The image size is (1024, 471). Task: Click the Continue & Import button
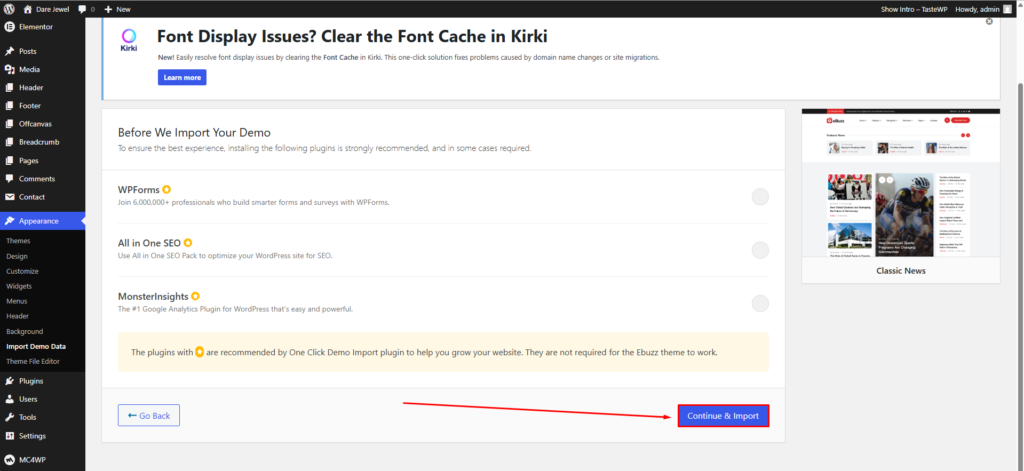click(723, 415)
